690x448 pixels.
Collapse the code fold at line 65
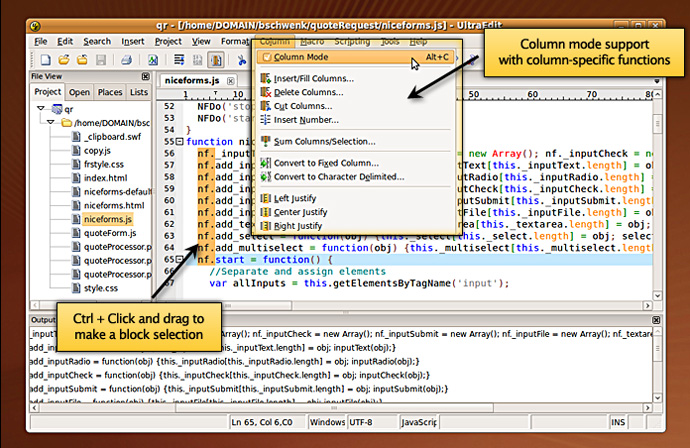point(178,260)
